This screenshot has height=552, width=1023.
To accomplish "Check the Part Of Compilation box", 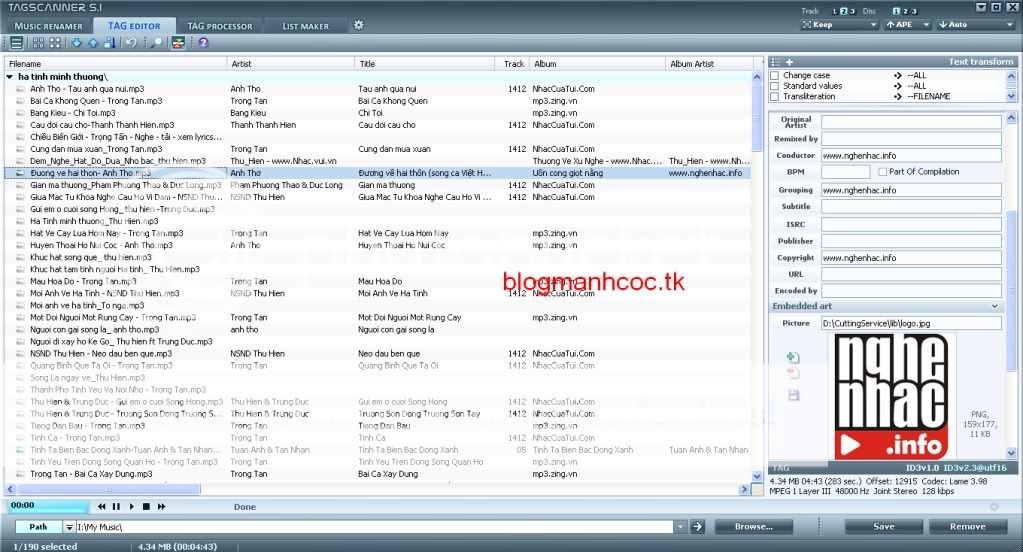I will 882,172.
